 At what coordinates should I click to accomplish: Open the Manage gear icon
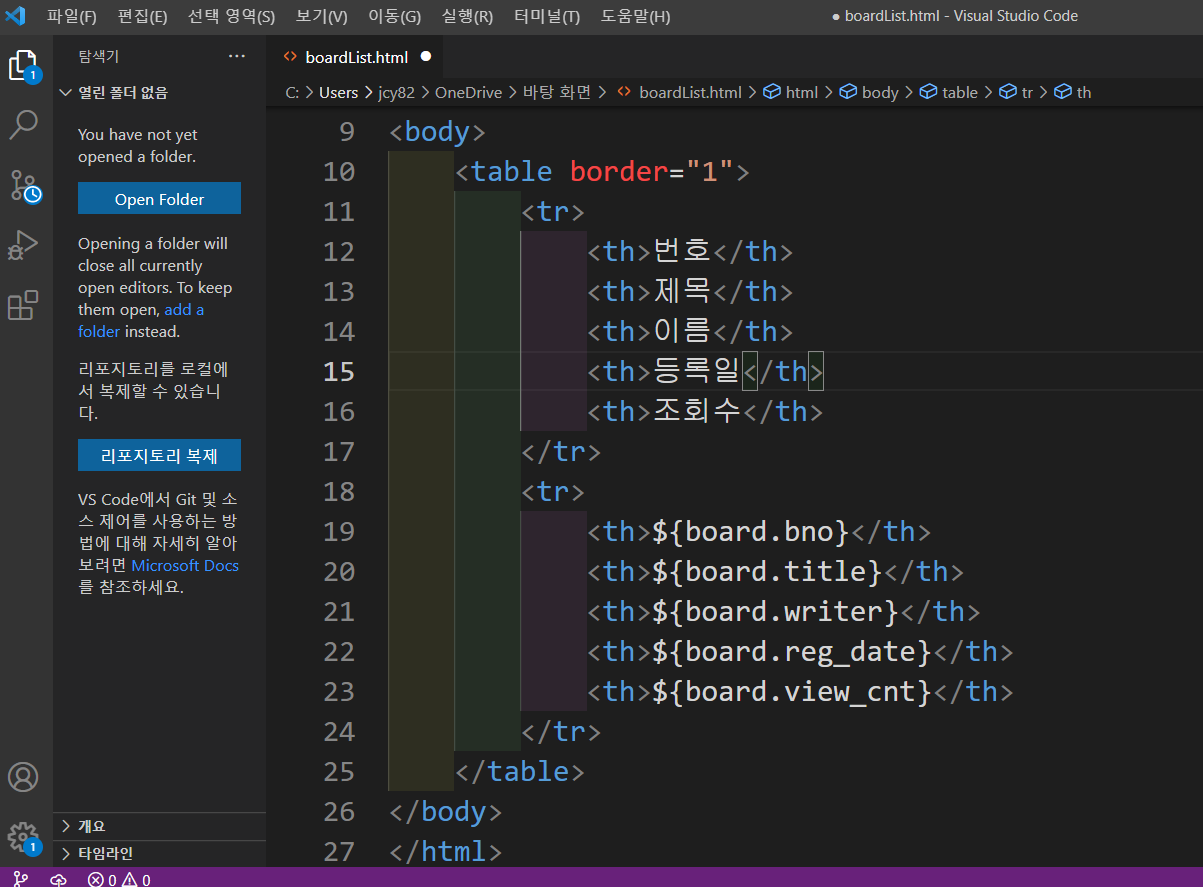coord(23,837)
